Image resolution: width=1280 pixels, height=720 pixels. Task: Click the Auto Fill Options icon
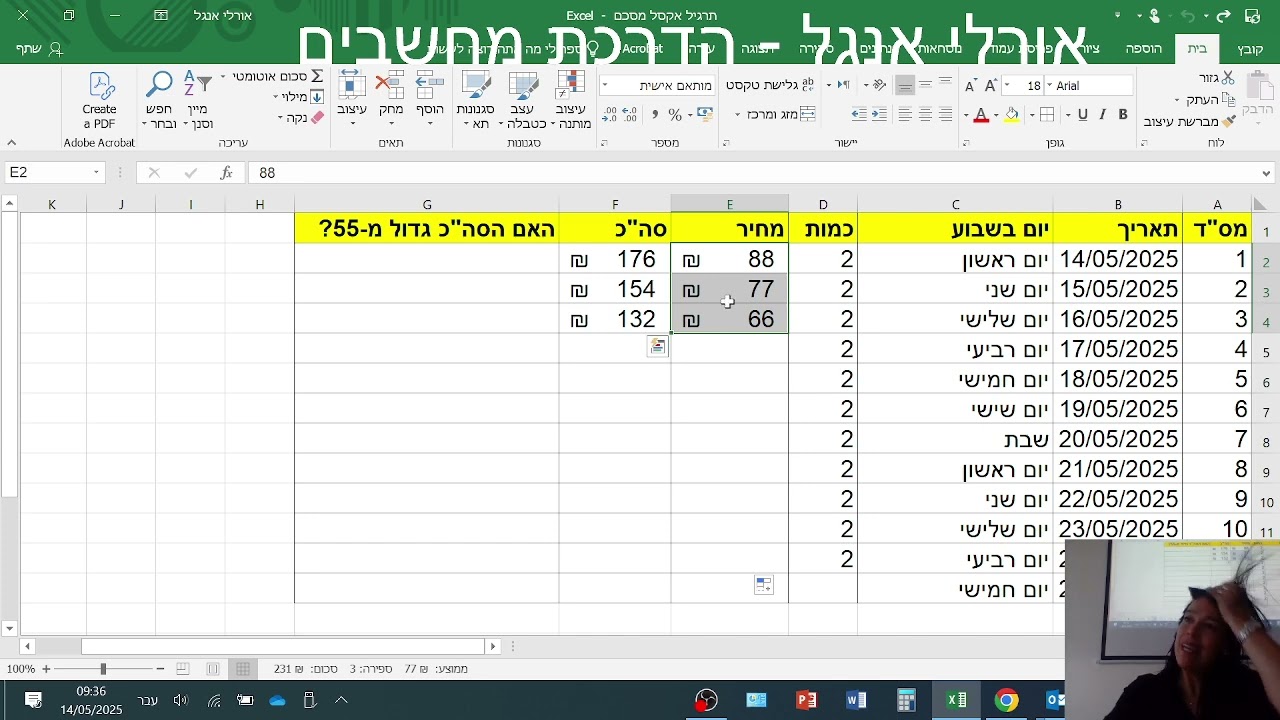[x=763, y=585]
